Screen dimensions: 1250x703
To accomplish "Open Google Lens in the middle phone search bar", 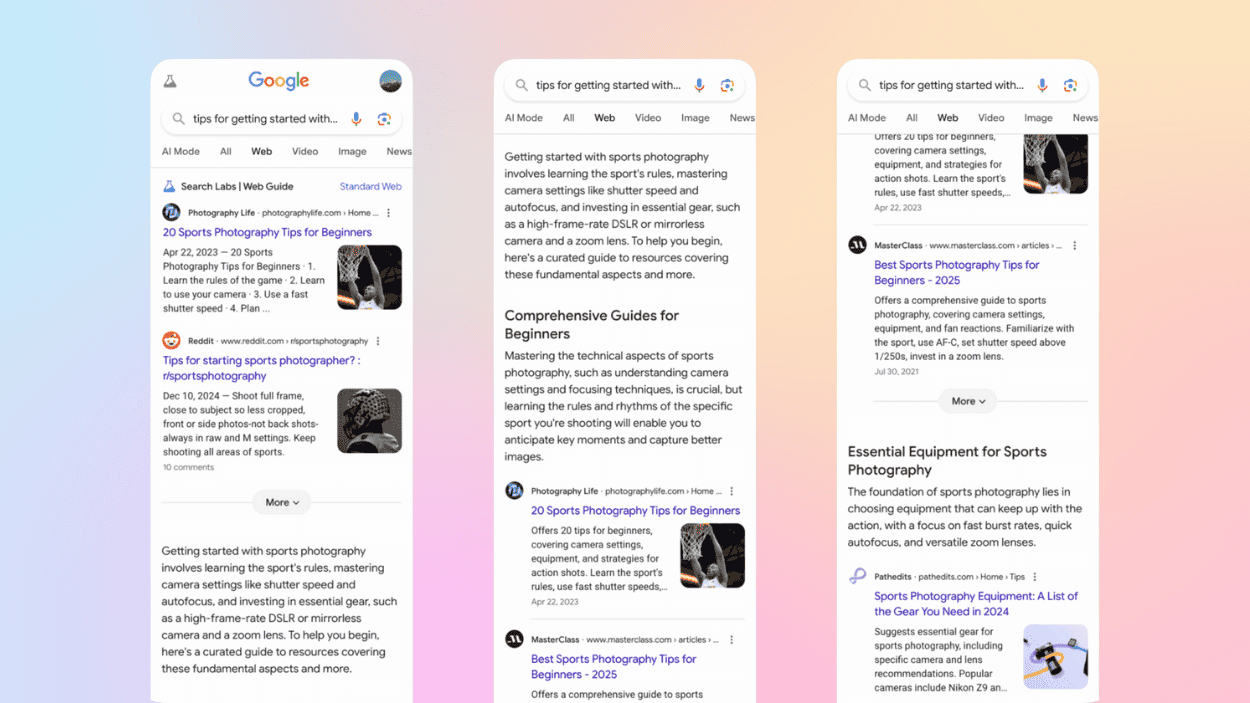I will tap(727, 86).
